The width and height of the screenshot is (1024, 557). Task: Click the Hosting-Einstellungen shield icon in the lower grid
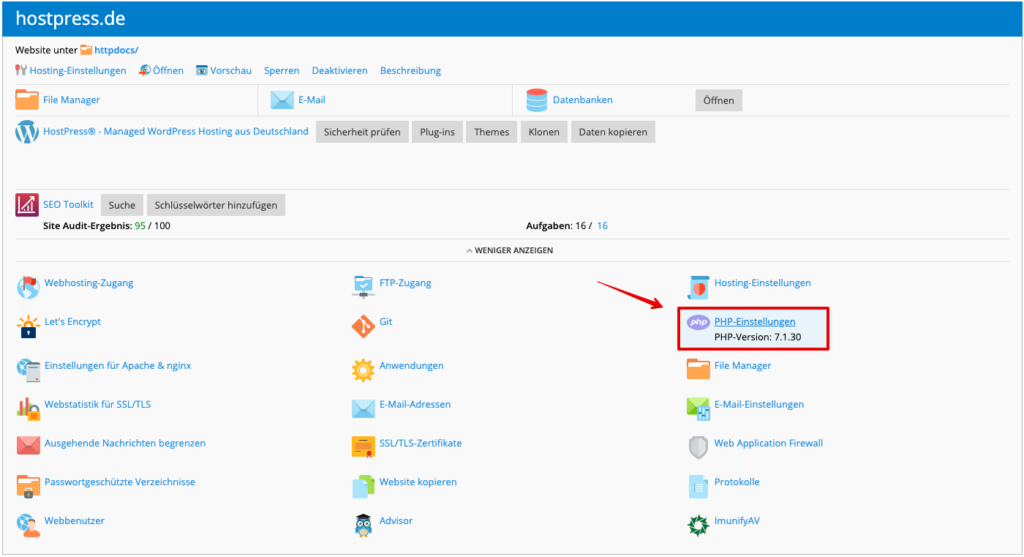point(698,287)
